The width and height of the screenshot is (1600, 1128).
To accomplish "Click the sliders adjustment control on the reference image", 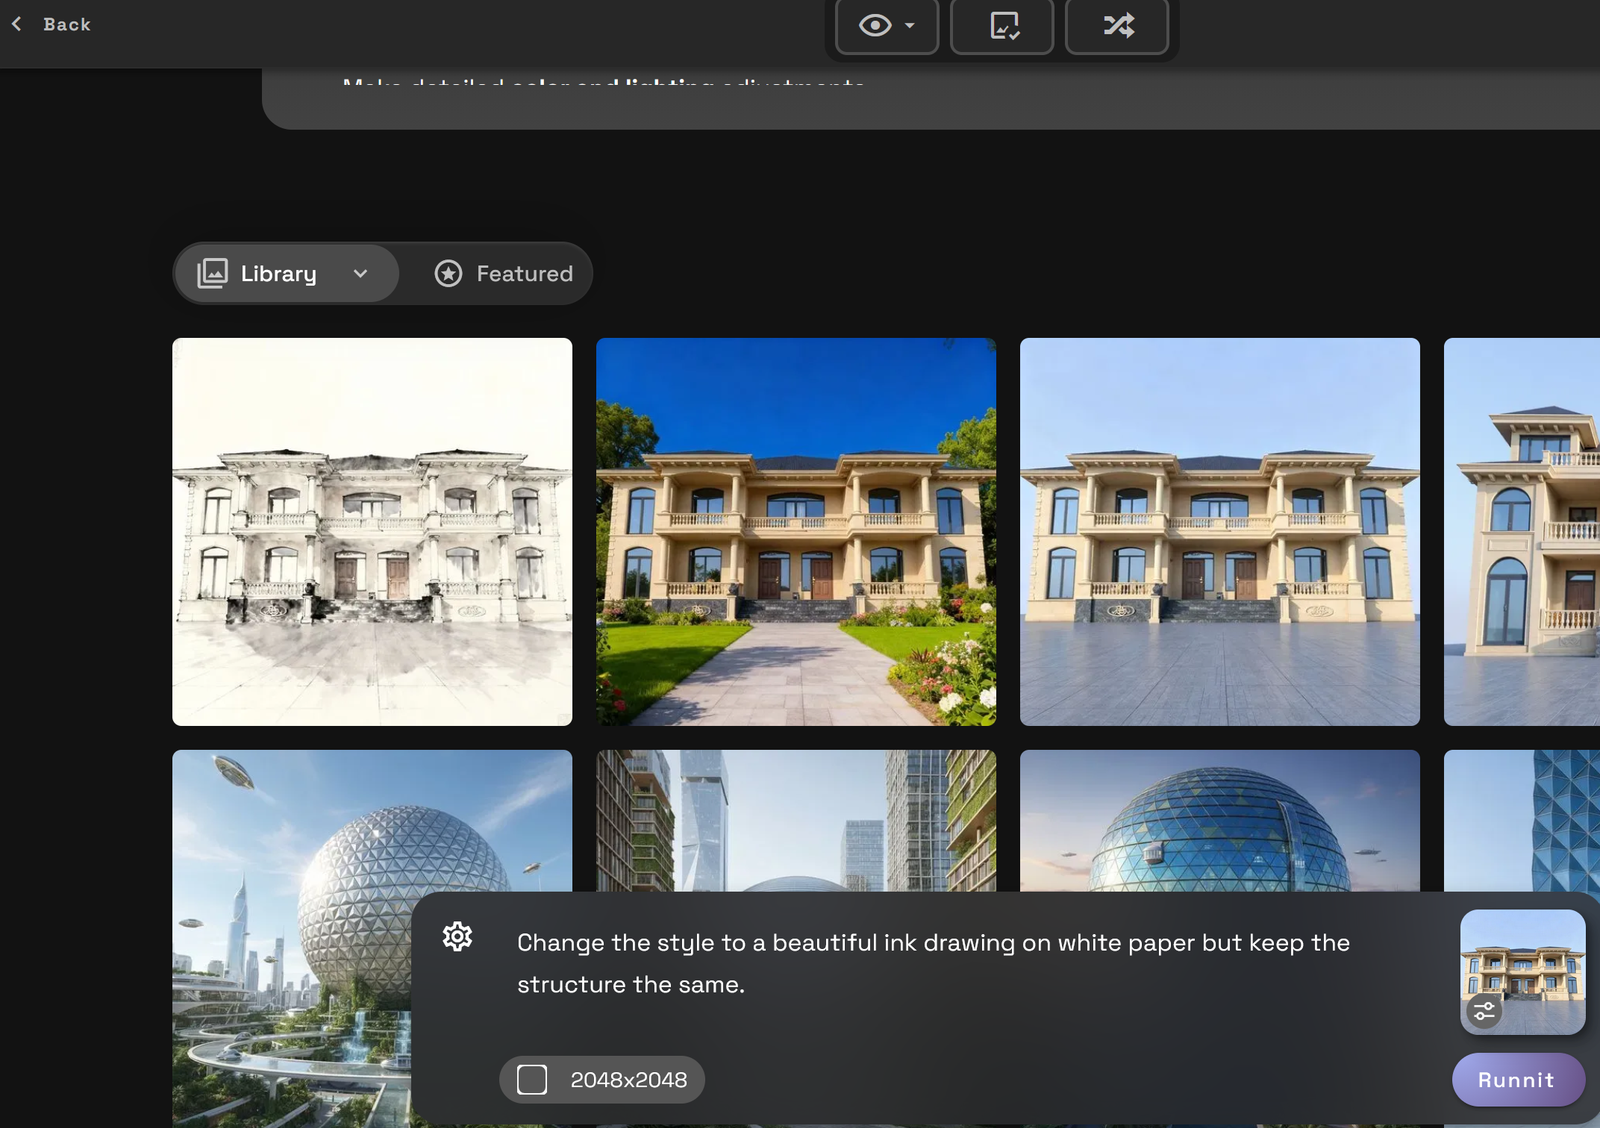I will [1485, 1011].
